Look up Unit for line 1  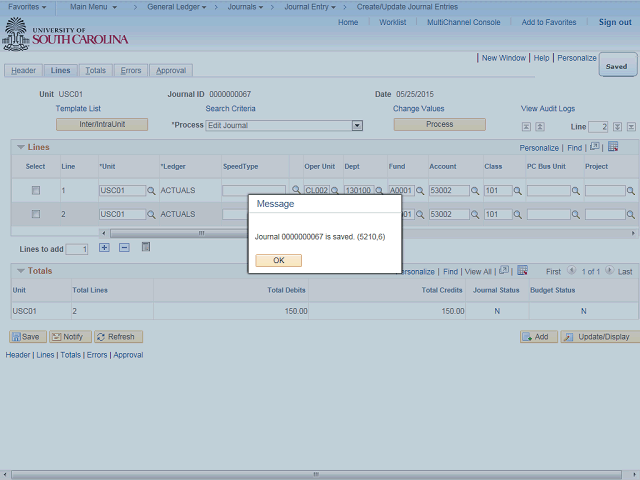(x=151, y=191)
